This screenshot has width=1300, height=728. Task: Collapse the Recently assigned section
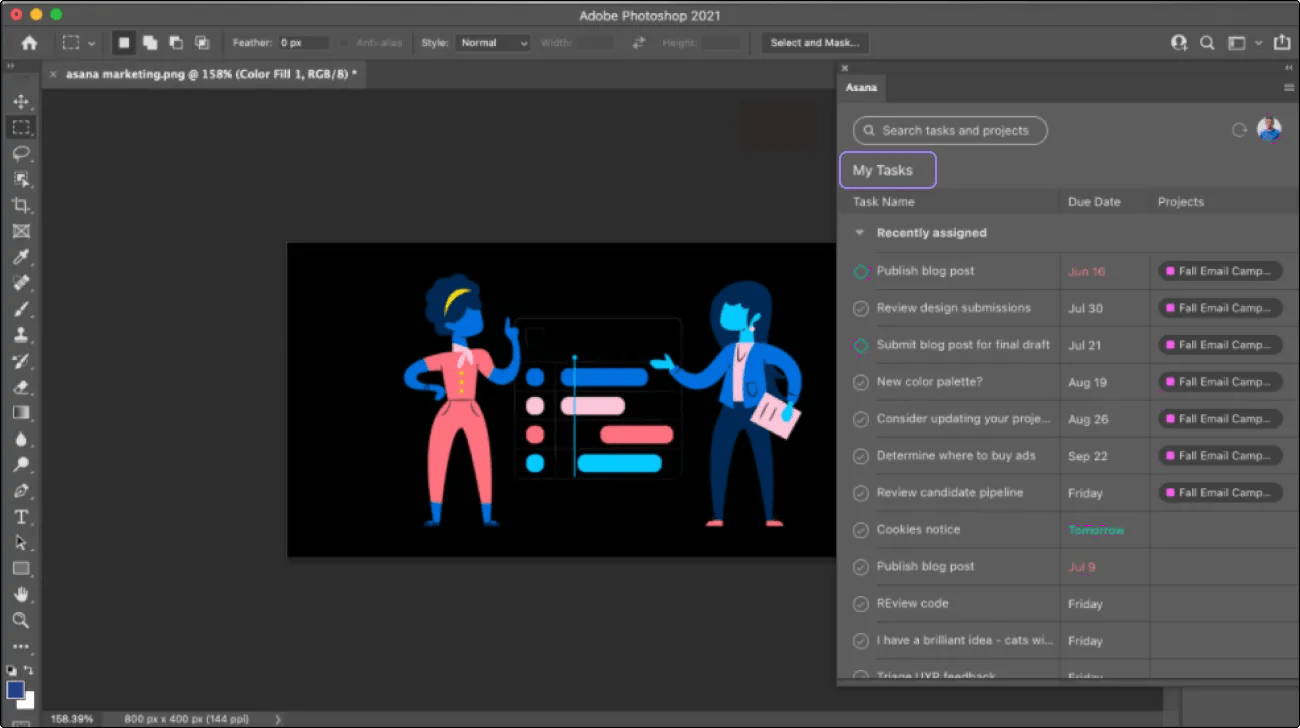(859, 232)
